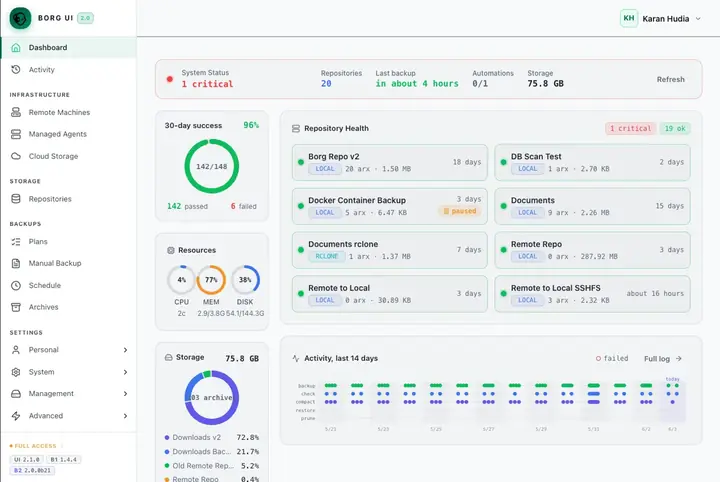The height and width of the screenshot is (482, 720).
Task: Open Repositories in the sidebar
Action: pos(68,199)
